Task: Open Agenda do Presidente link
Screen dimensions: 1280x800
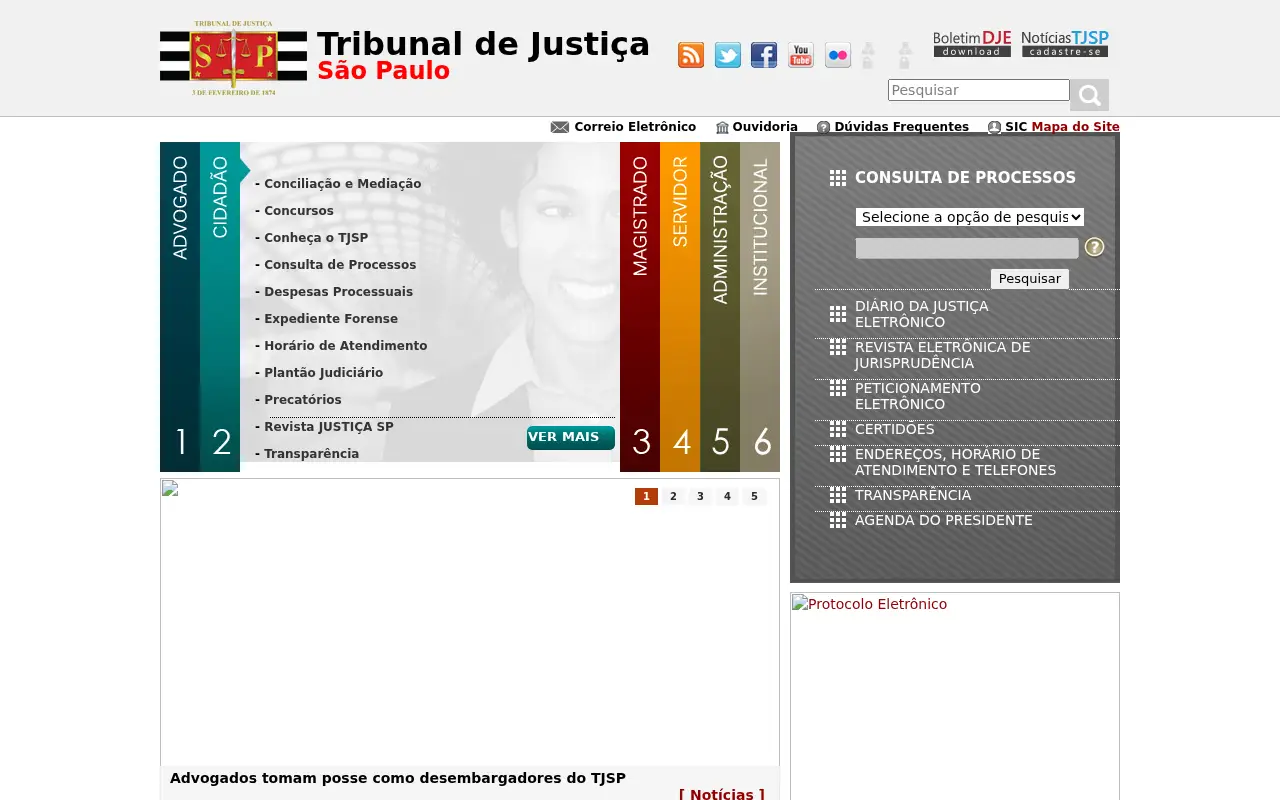Action: (x=944, y=520)
